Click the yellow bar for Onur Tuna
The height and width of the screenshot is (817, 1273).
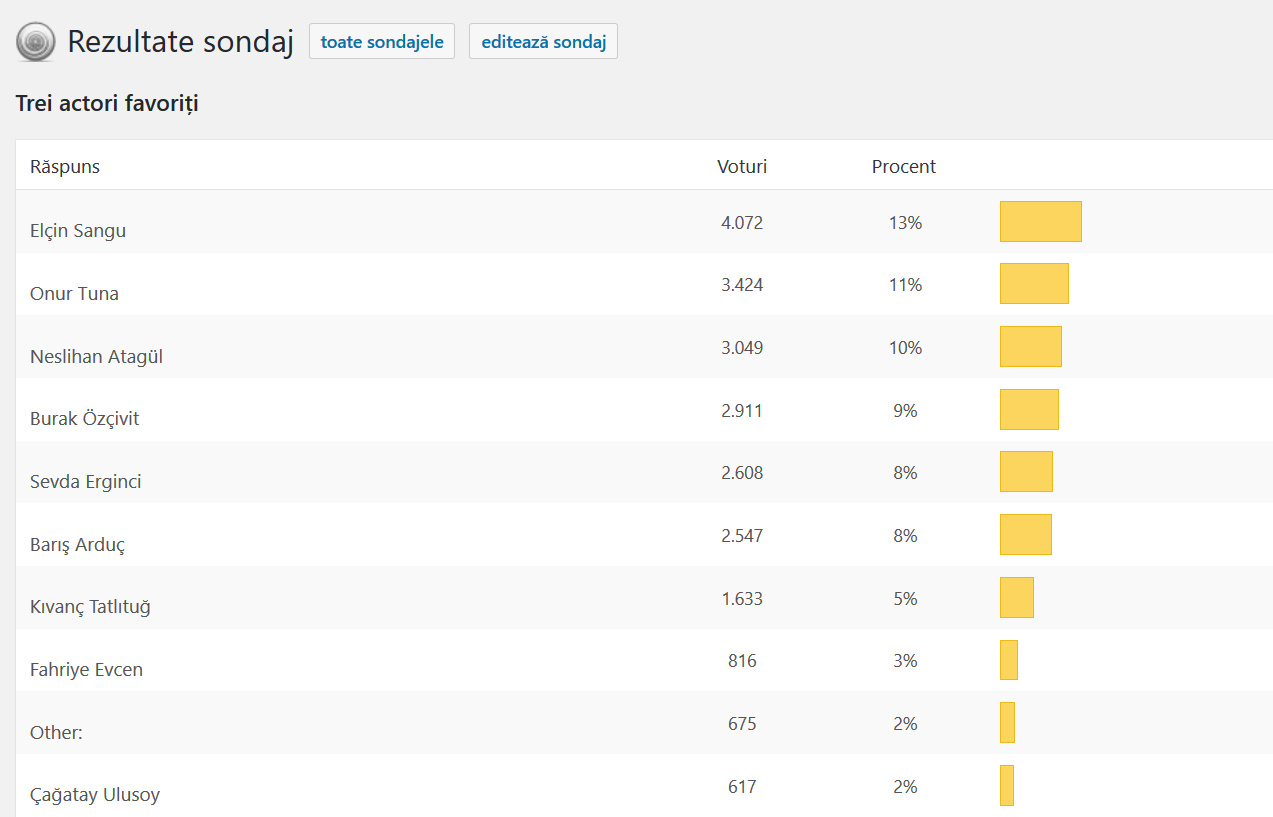pyautogui.click(x=1034, y=284)
